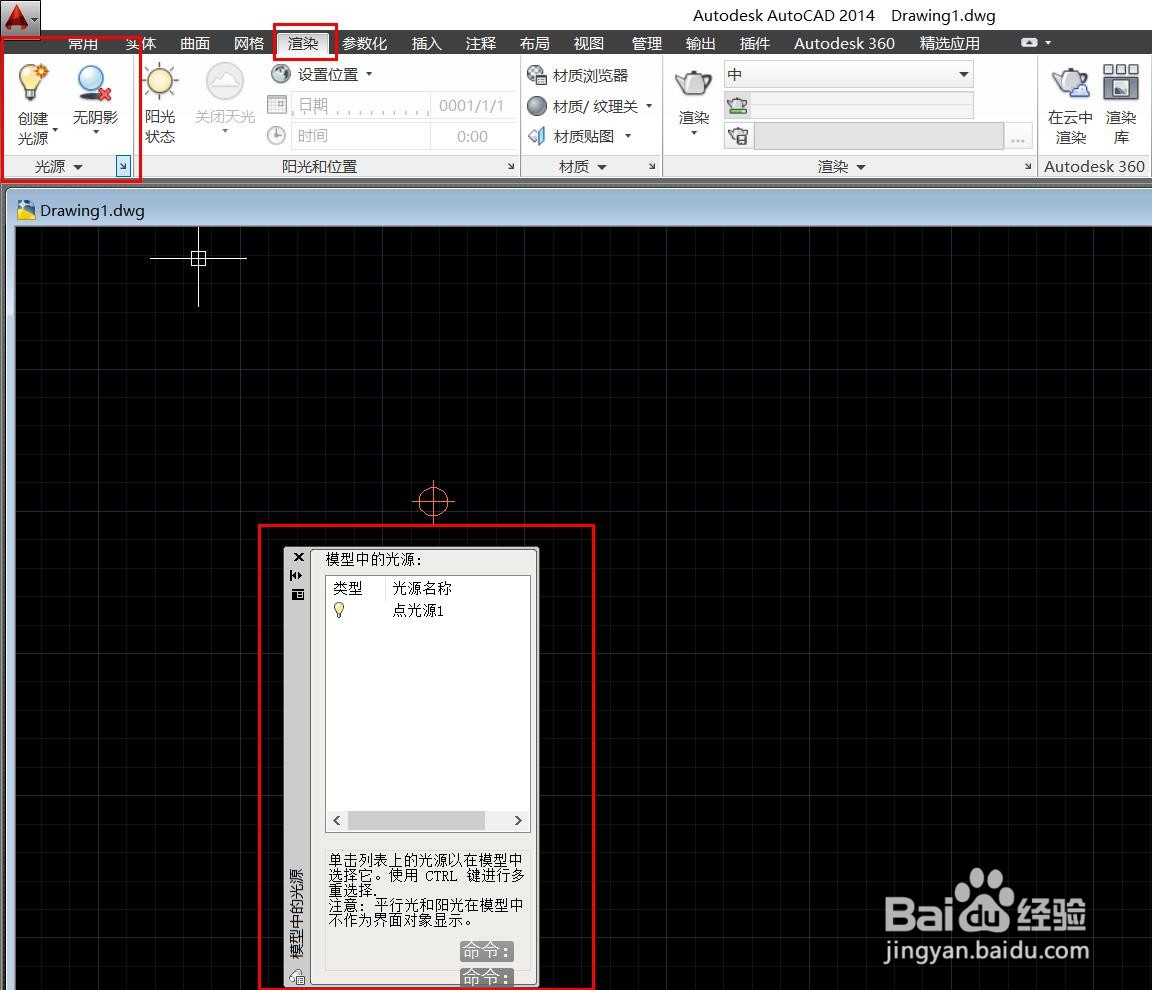
Task: Click the point light bulb icon in list
Action: (339, 610)
